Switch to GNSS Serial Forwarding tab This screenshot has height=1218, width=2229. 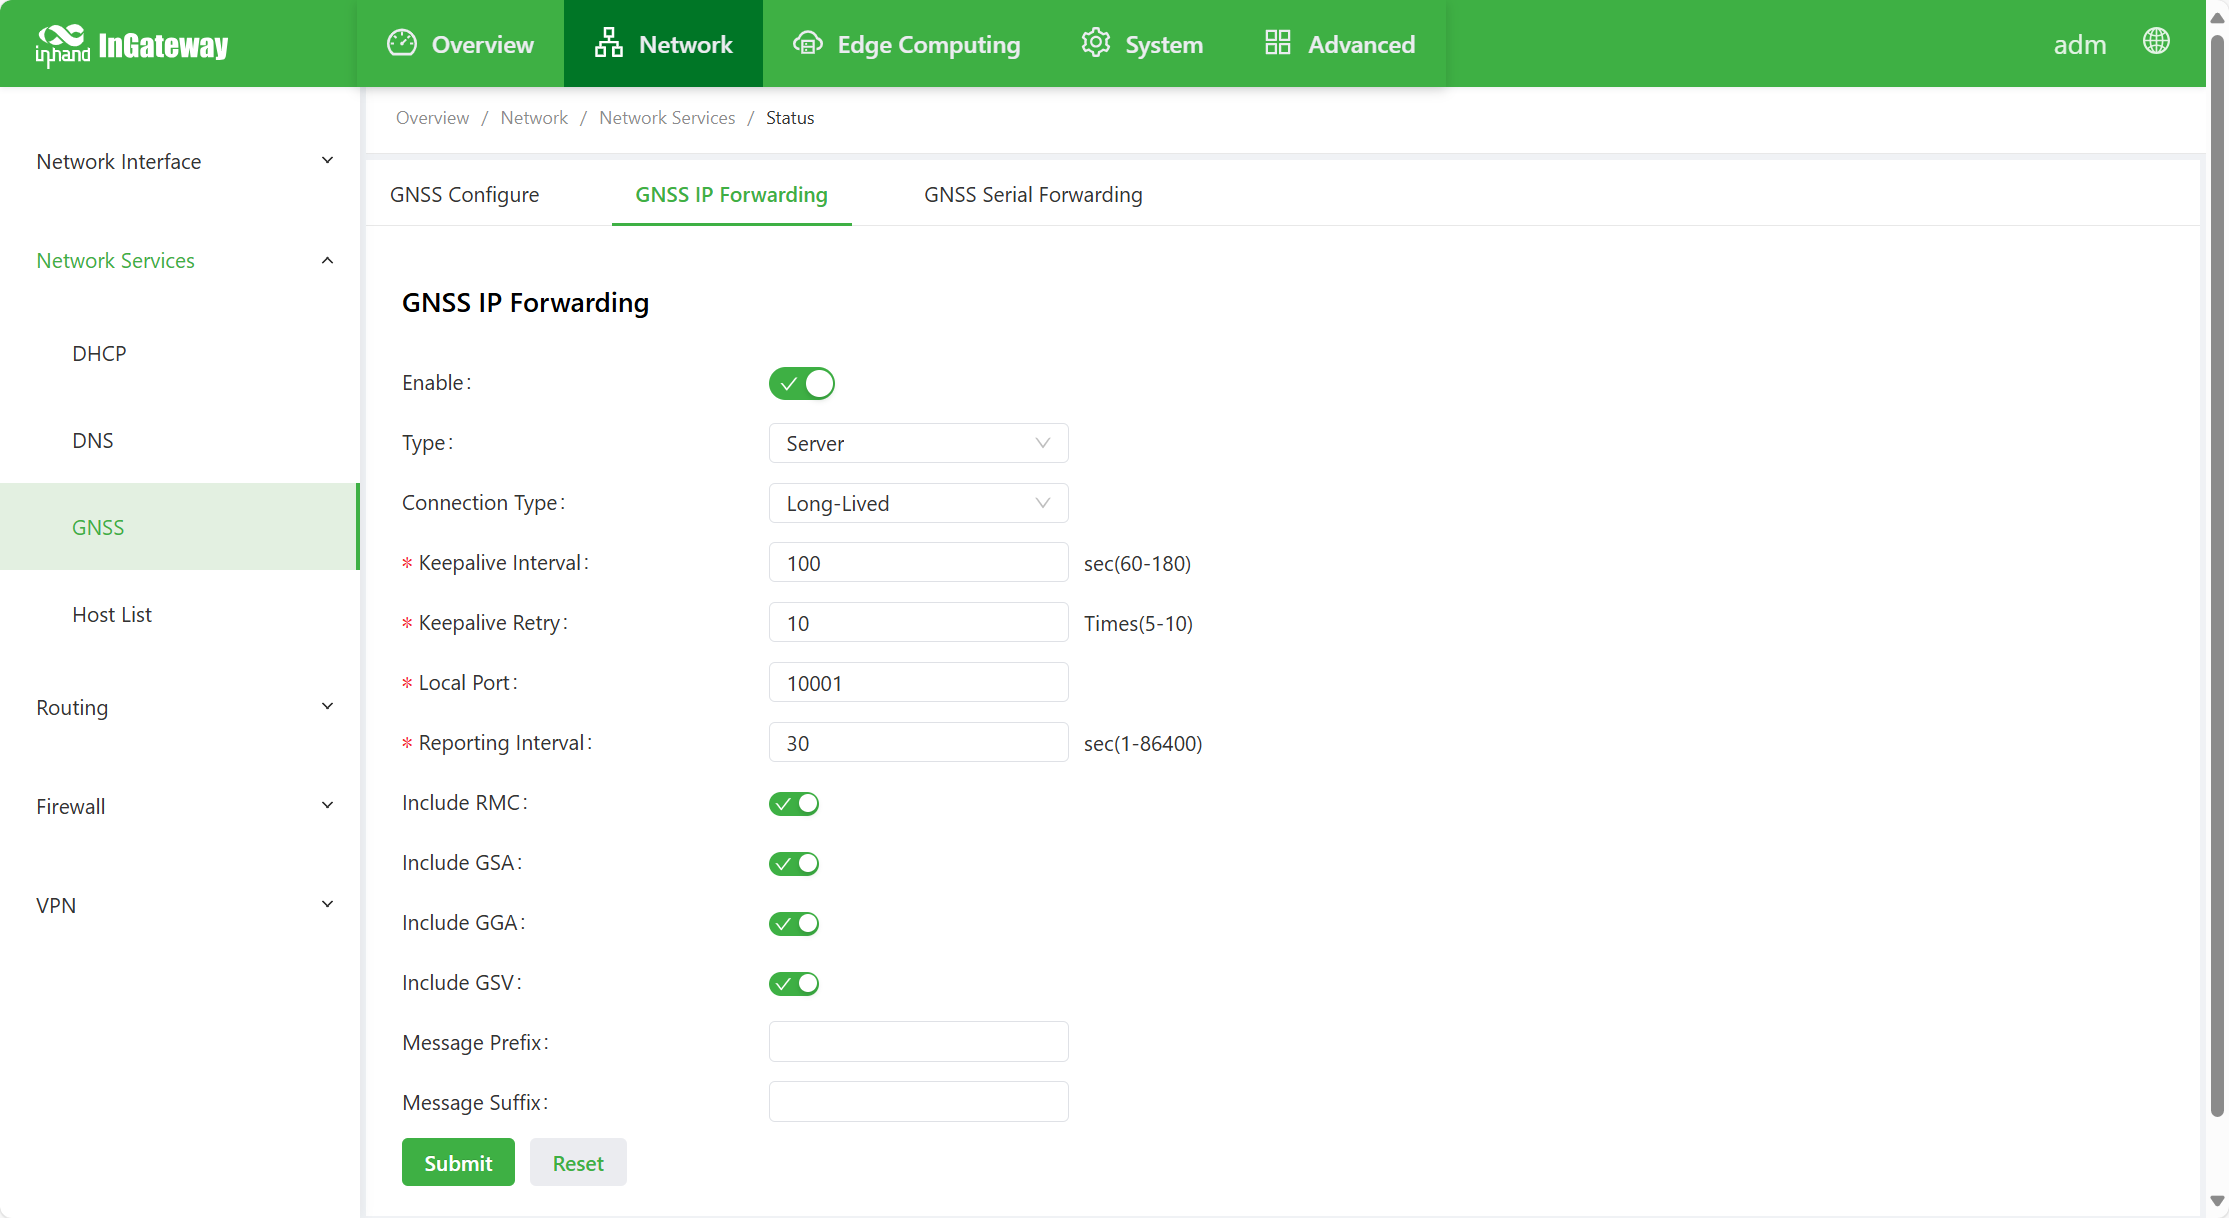click(x=1032, y=194)
